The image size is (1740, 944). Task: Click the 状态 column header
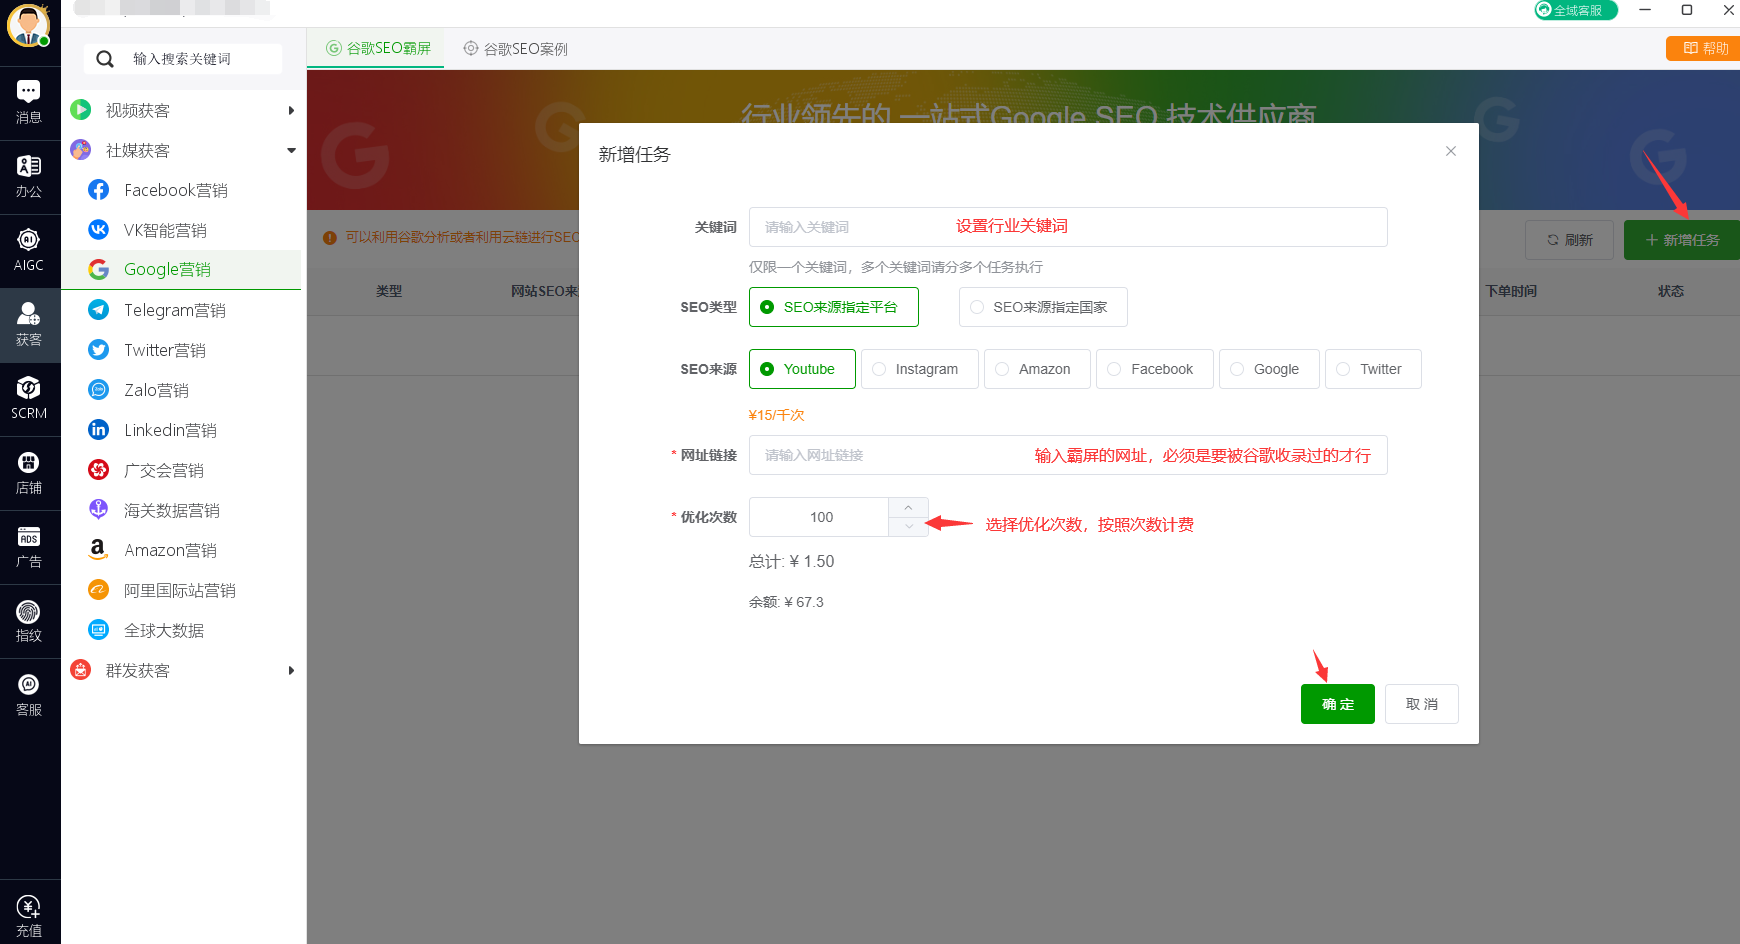coord(1670,291)
